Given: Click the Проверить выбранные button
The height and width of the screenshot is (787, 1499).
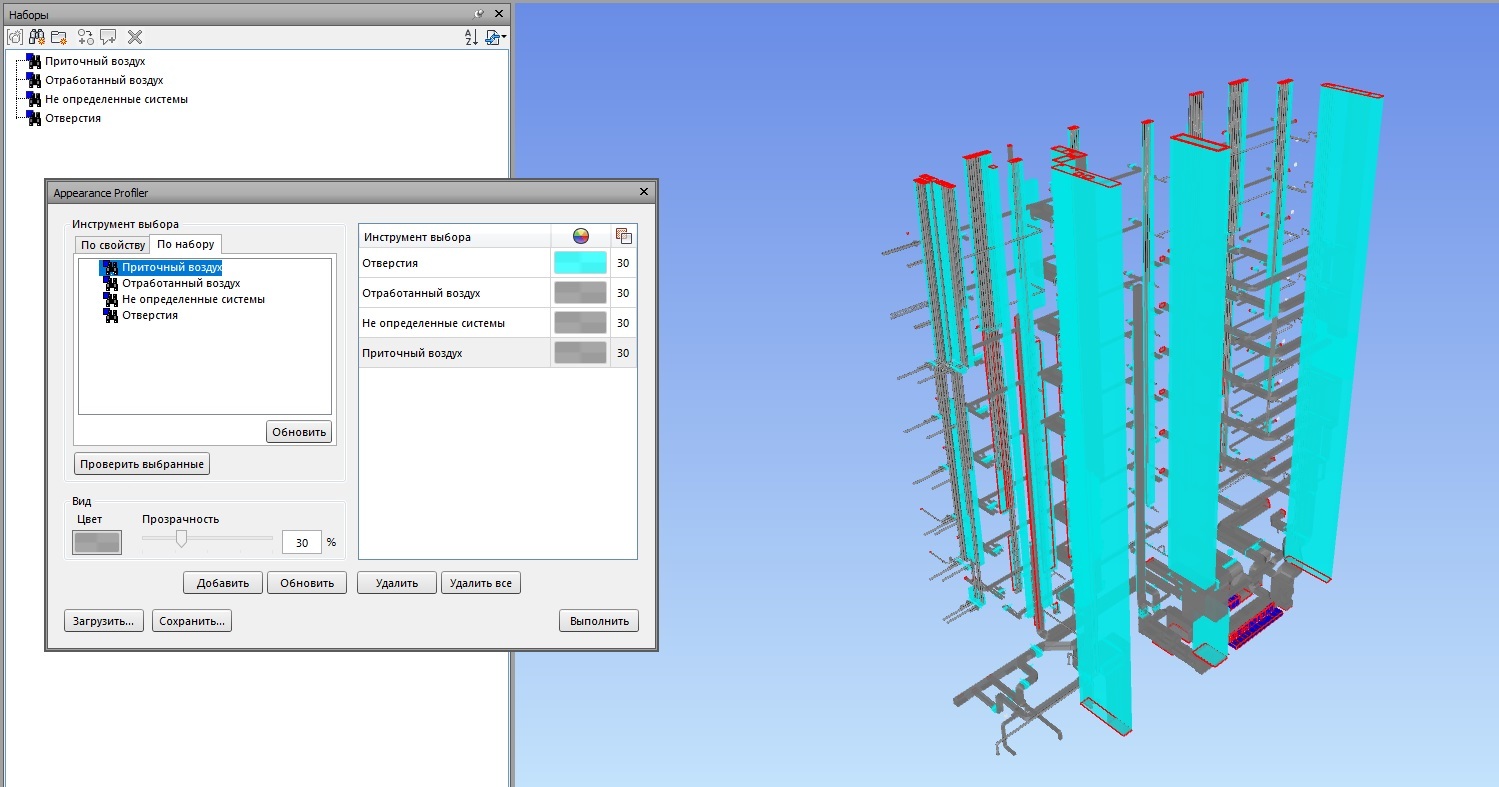Looking at the screenshot, I should pos(142,464).
